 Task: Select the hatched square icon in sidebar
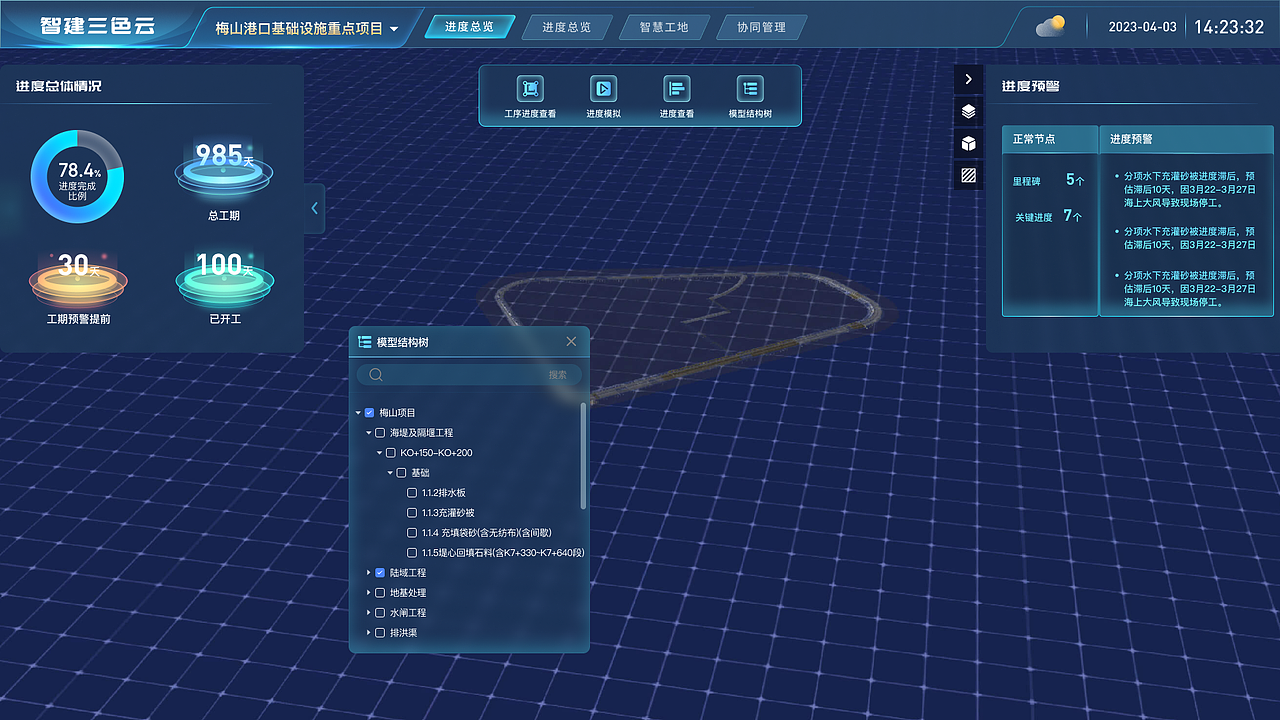pyautogui.click(x=968, y=175)
